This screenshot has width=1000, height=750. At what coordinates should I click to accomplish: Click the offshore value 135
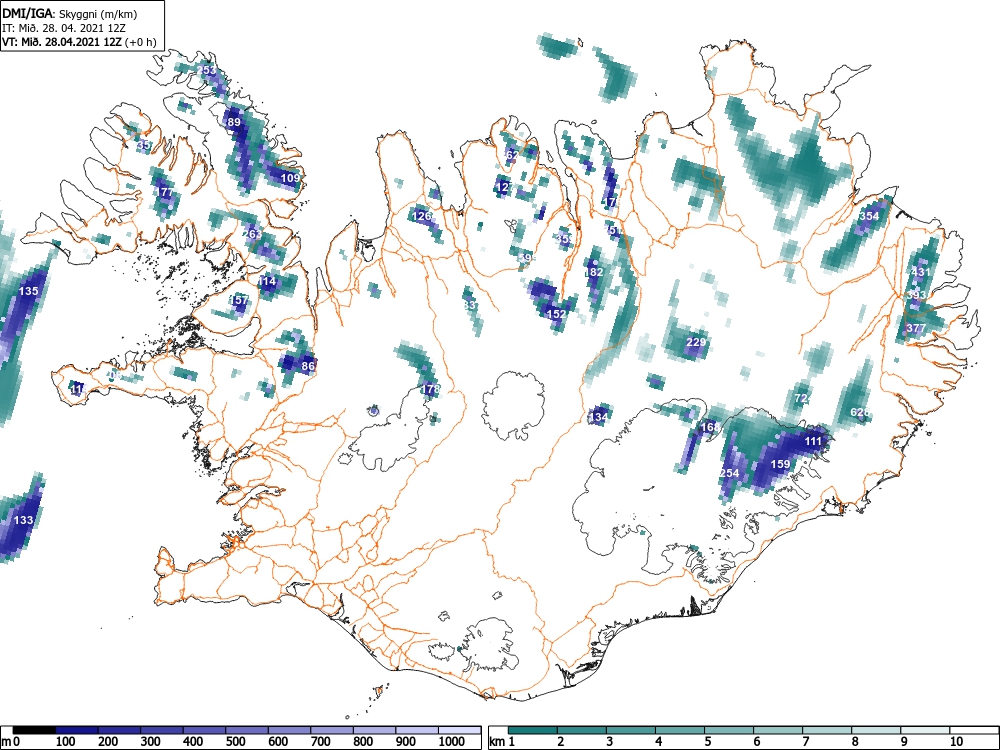click(28, 291)
